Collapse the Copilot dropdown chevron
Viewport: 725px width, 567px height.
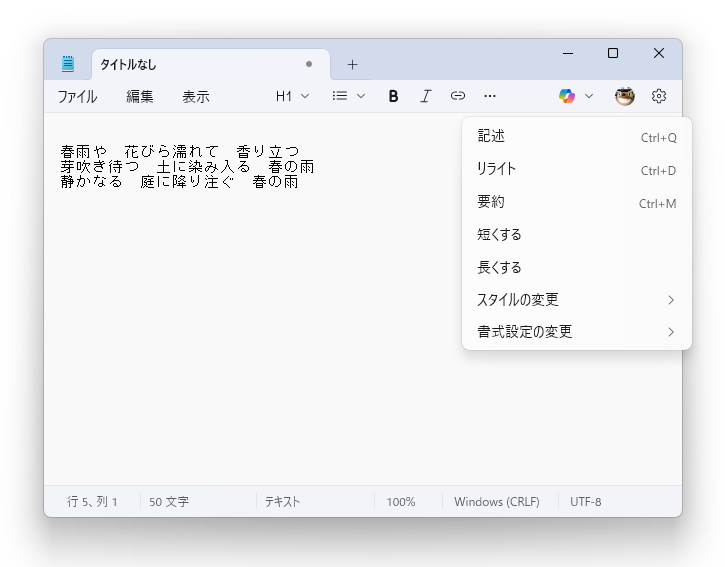click(589, 96)
